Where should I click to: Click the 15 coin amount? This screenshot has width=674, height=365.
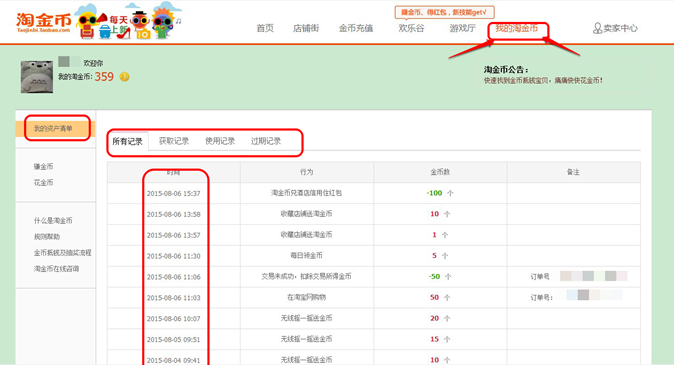pyautogui.click(x=435, y=339)
